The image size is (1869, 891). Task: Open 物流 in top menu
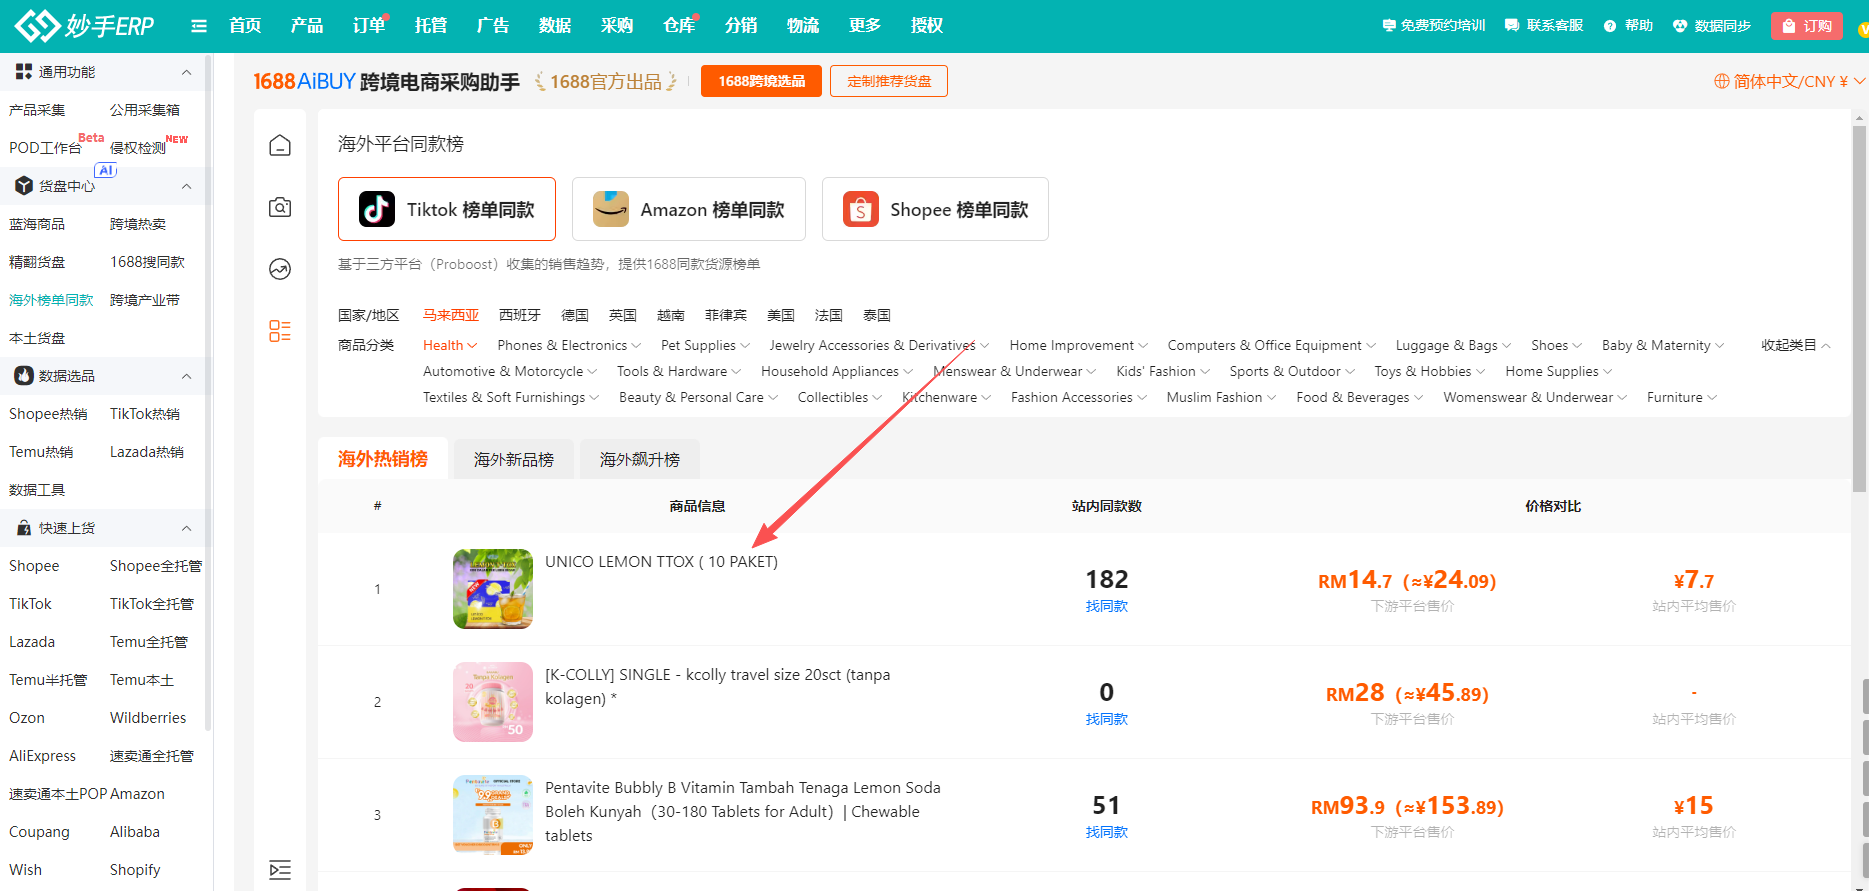click(x=803, y=26)
